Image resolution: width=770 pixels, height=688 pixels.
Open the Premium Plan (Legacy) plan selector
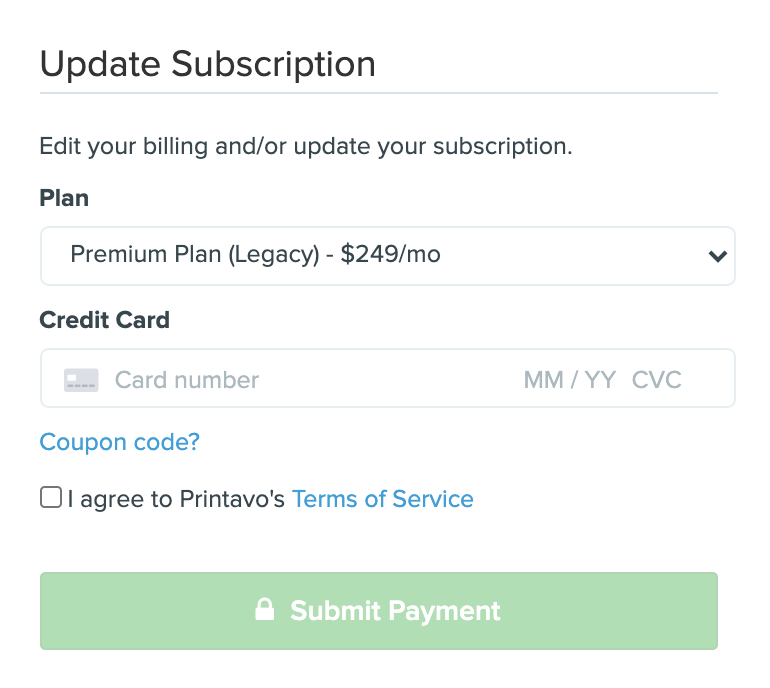[x=387, y=256]
